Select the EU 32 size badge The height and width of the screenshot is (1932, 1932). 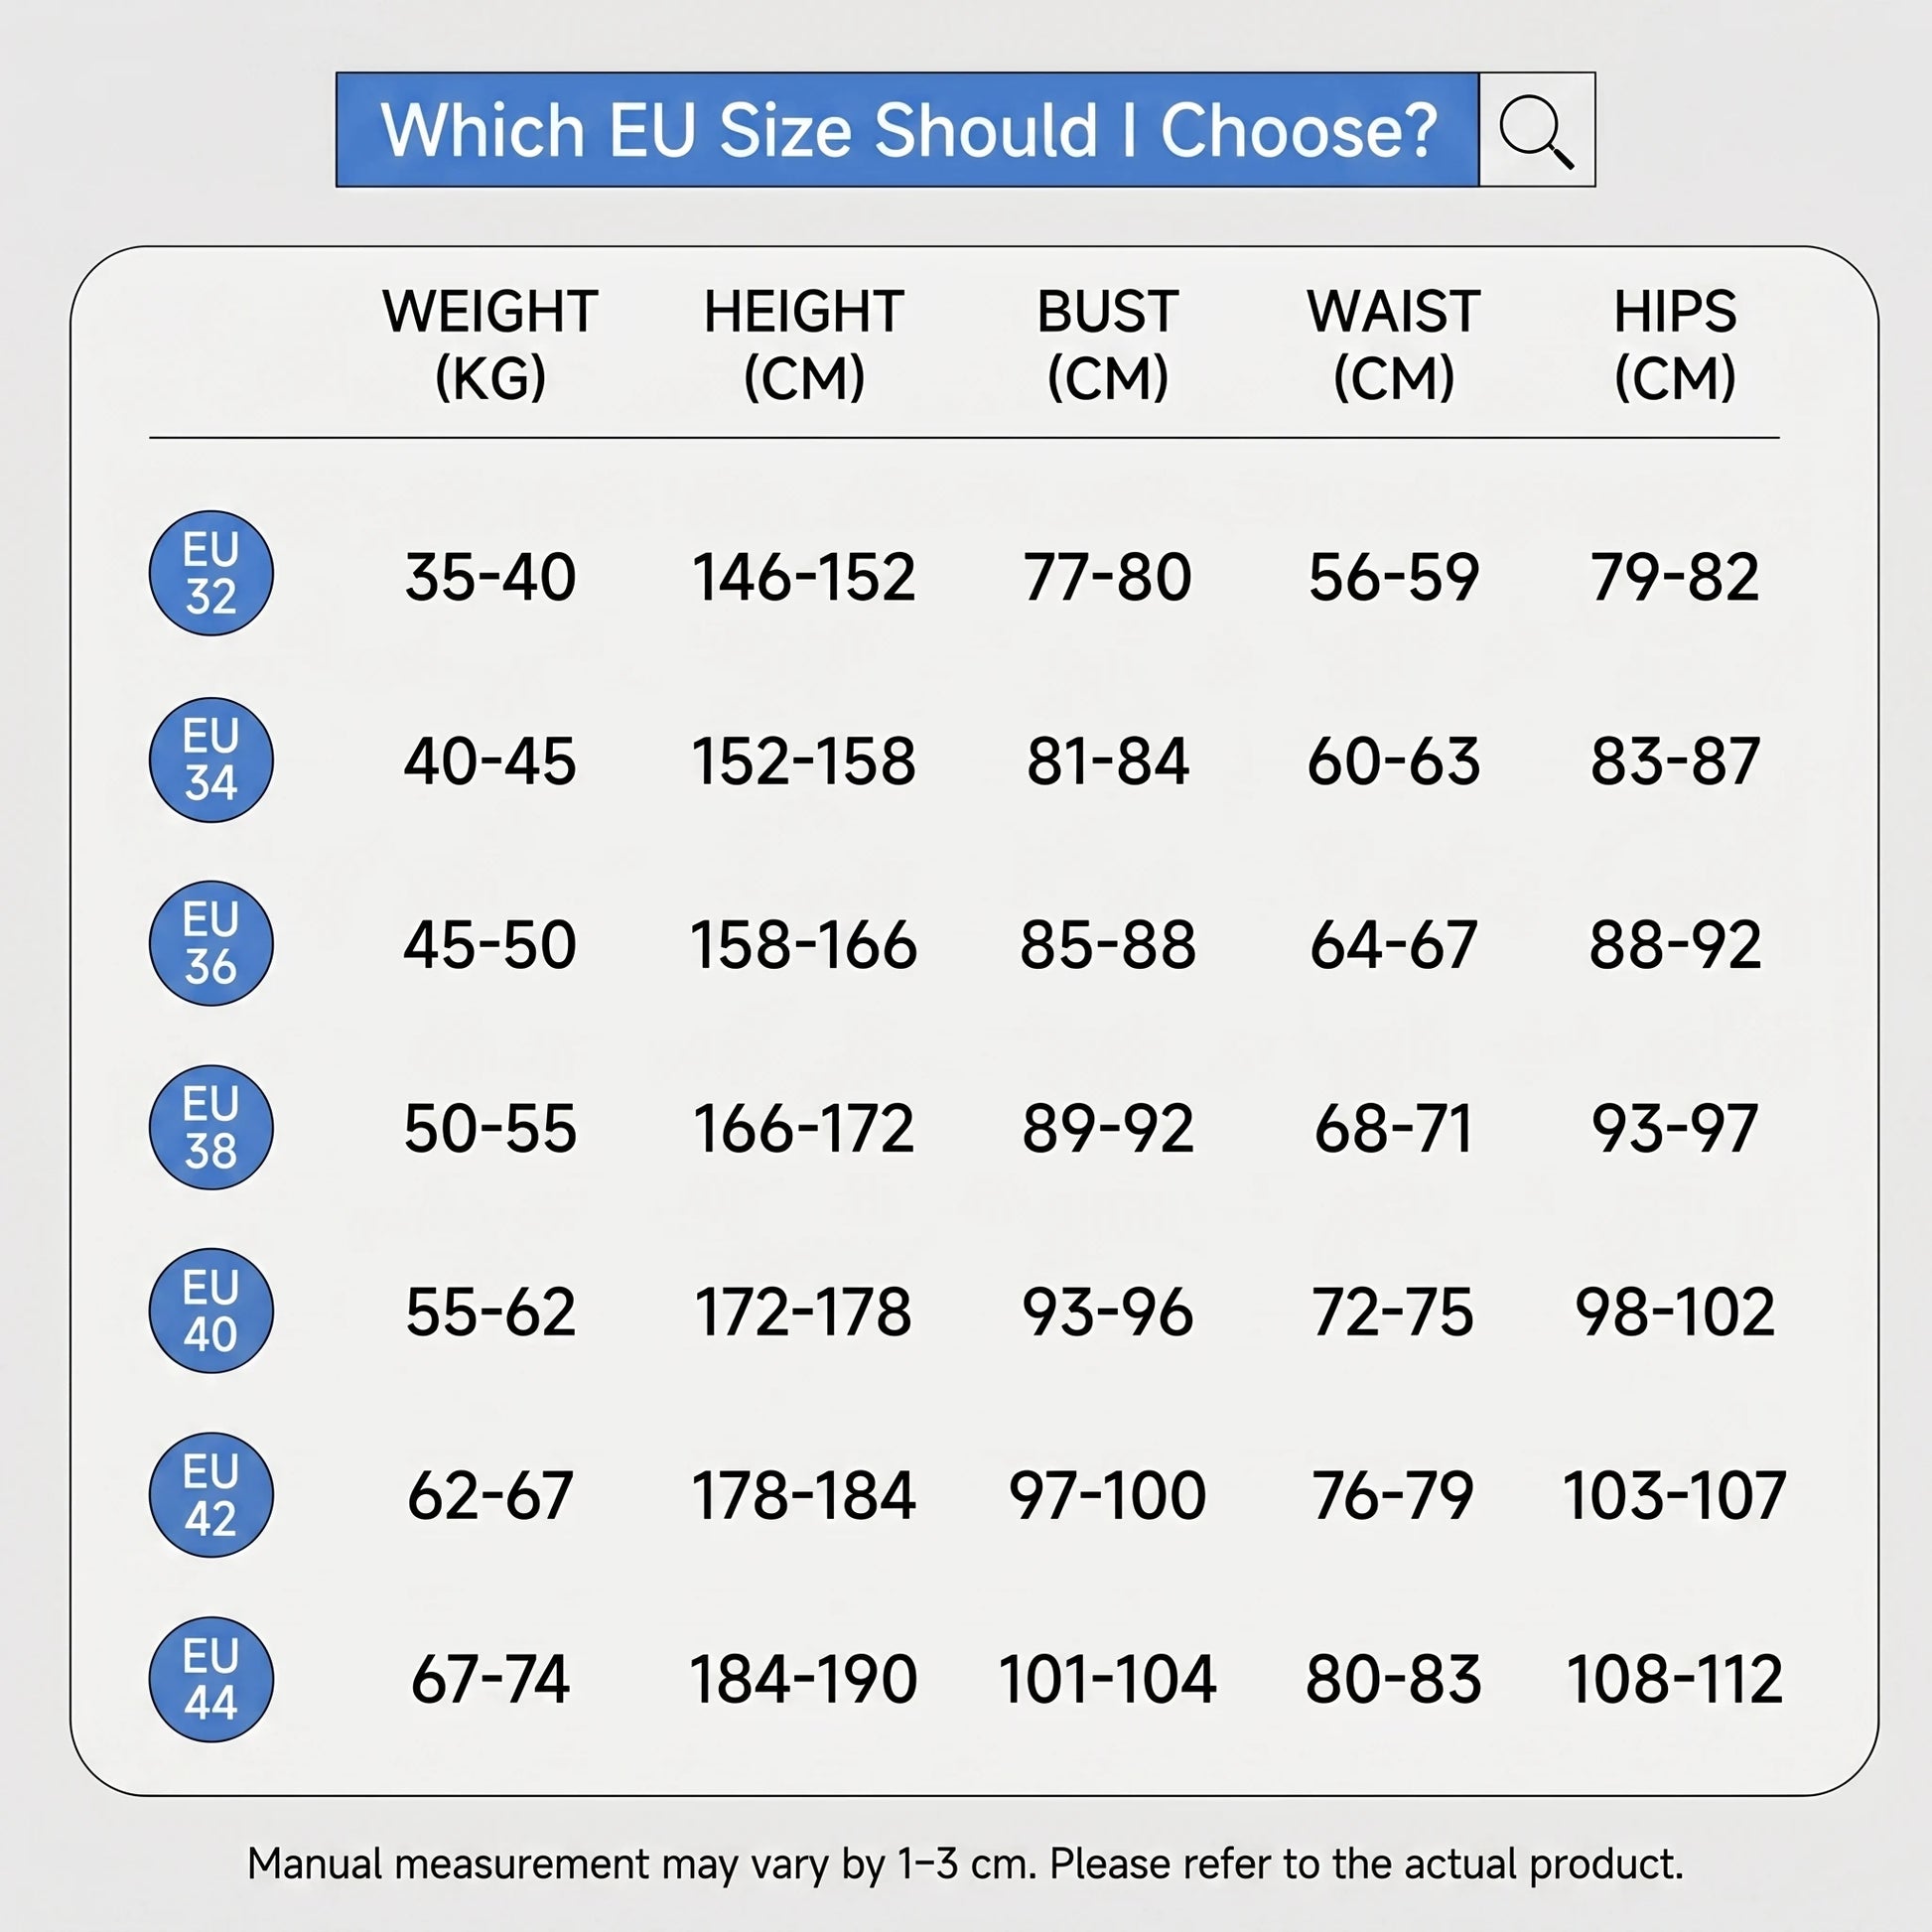(x=211, y=573)
